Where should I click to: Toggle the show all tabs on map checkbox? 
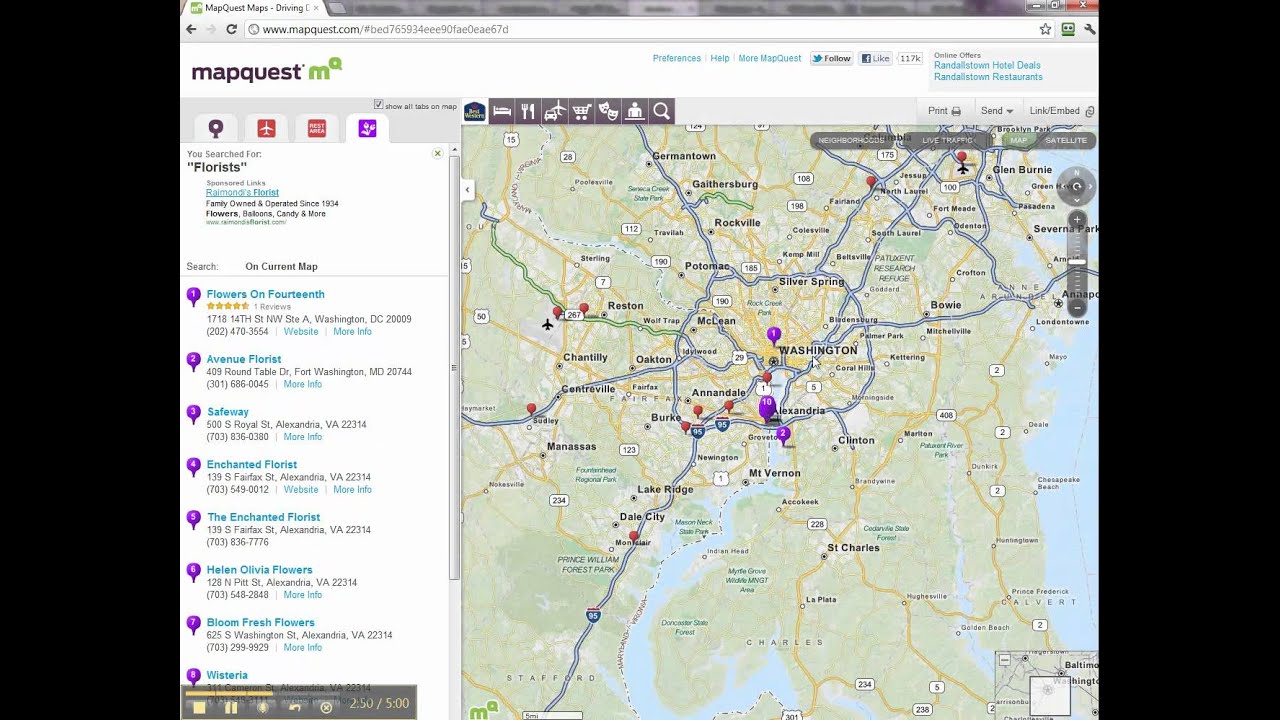tap(379, 105)
